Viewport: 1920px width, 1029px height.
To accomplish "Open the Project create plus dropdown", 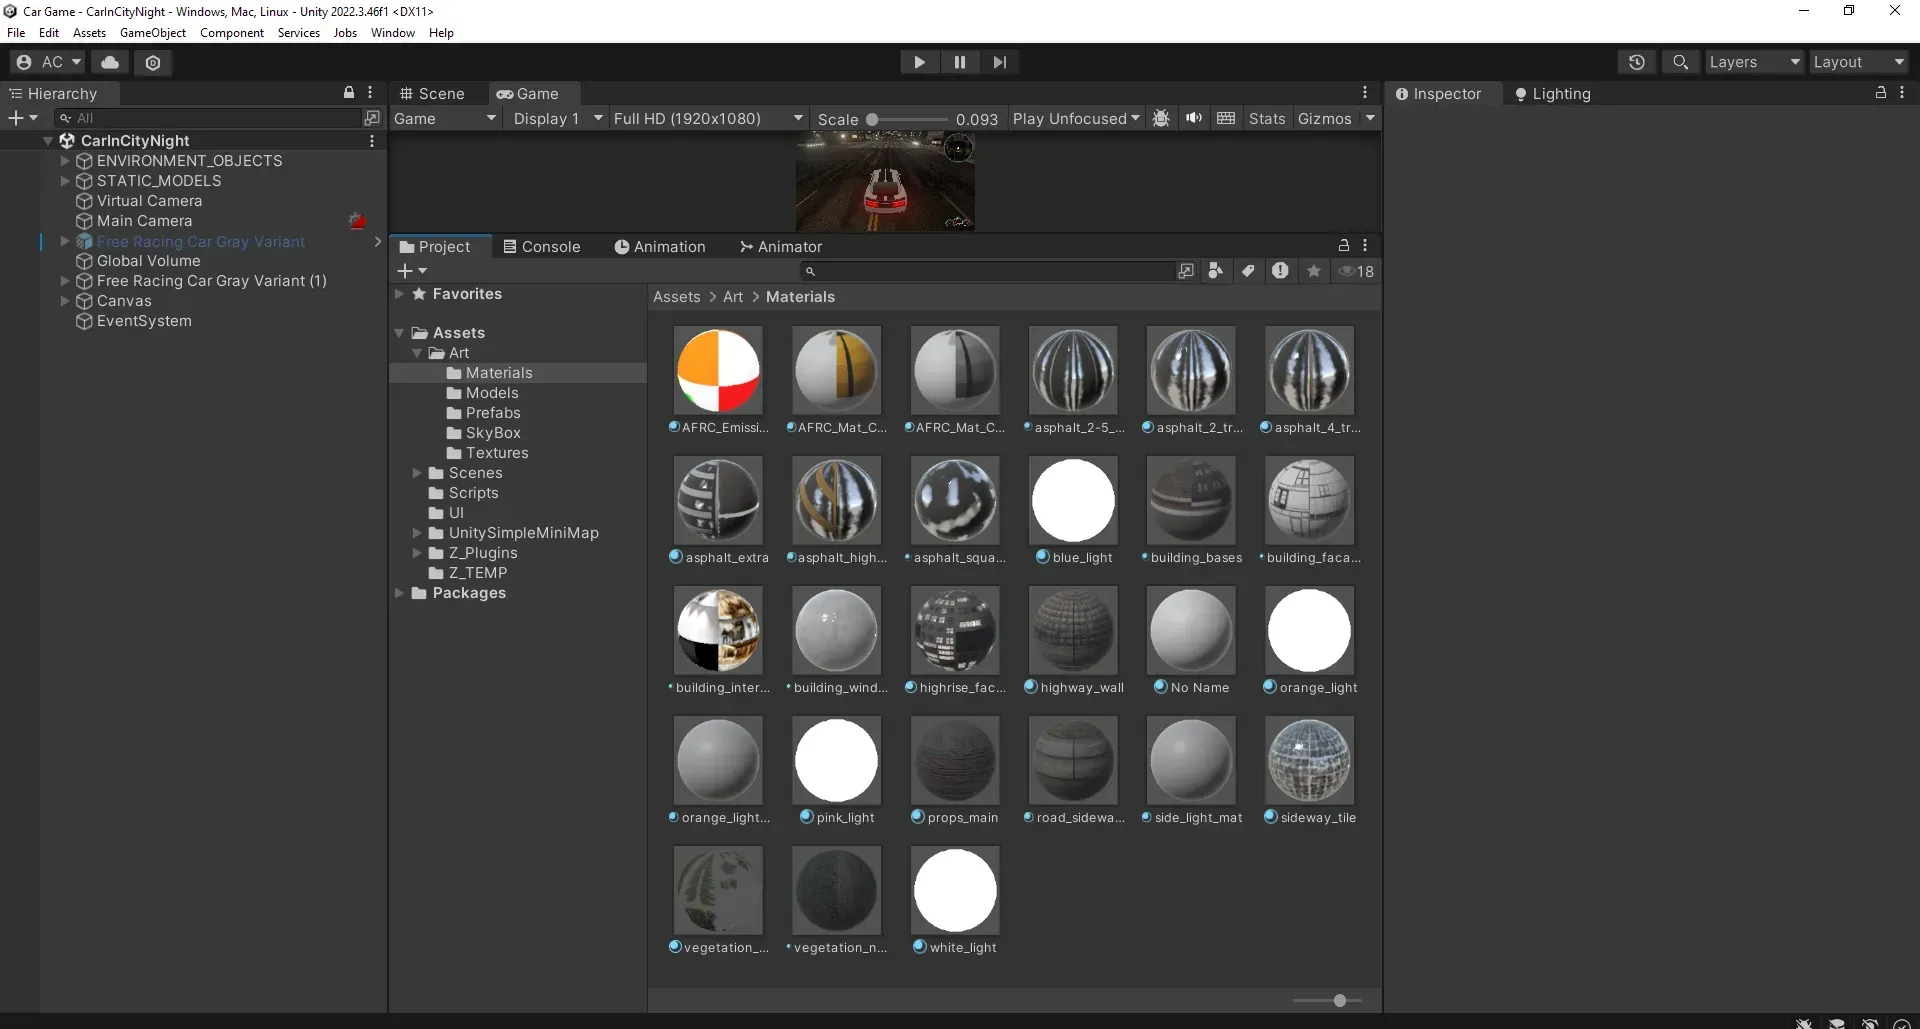I will click(x=412, y=271).
